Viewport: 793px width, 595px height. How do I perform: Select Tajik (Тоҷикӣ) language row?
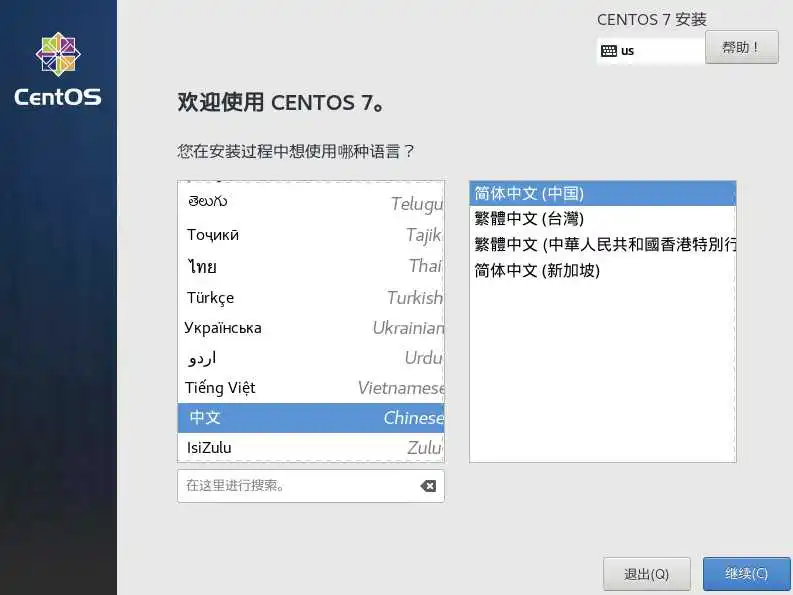point(311,234)
